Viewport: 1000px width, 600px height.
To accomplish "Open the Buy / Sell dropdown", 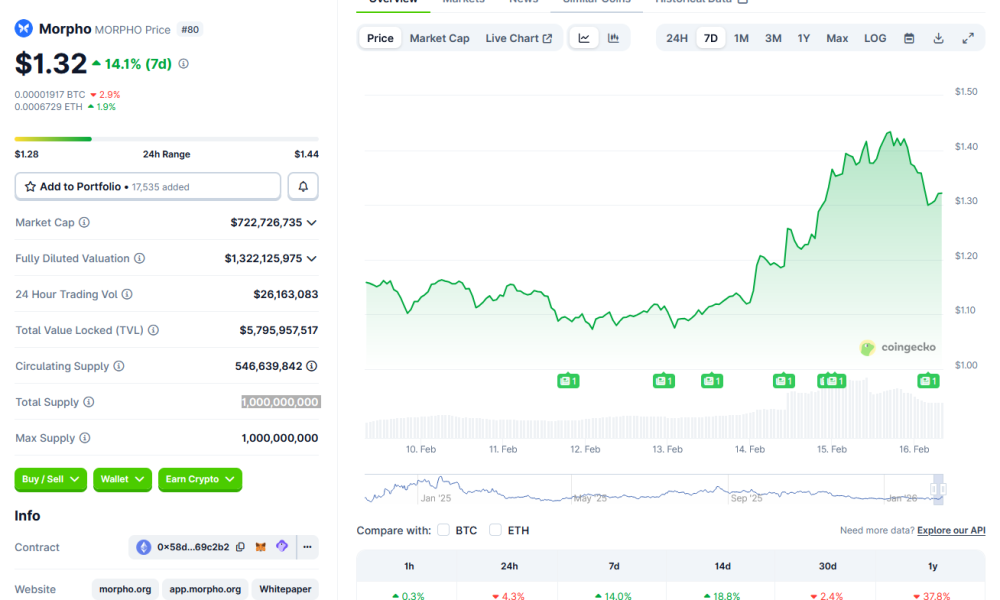I will click(x=50, y=480).
